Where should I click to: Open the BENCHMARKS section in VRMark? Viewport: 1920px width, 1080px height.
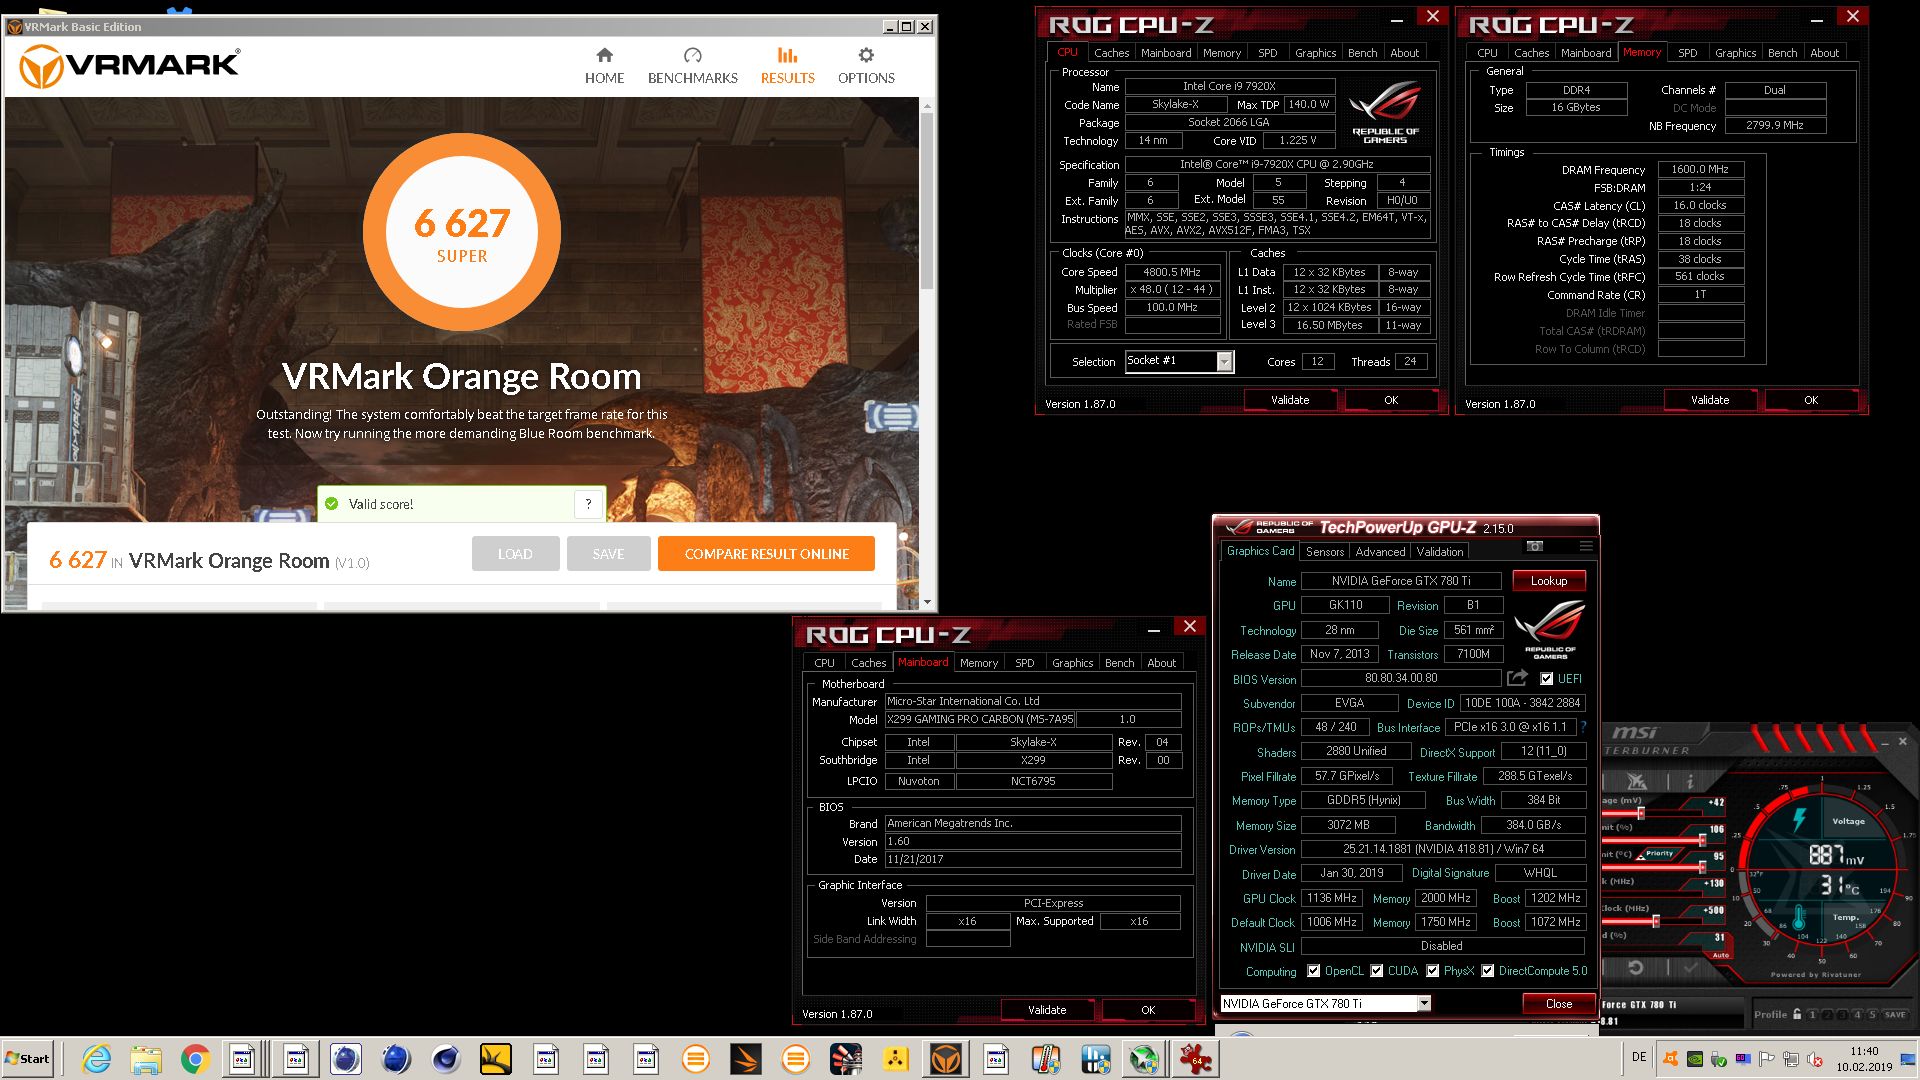pos(692,66)
